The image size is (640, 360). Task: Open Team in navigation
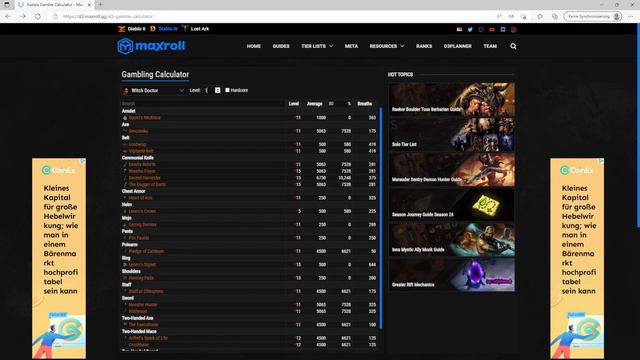pos(490,46)
